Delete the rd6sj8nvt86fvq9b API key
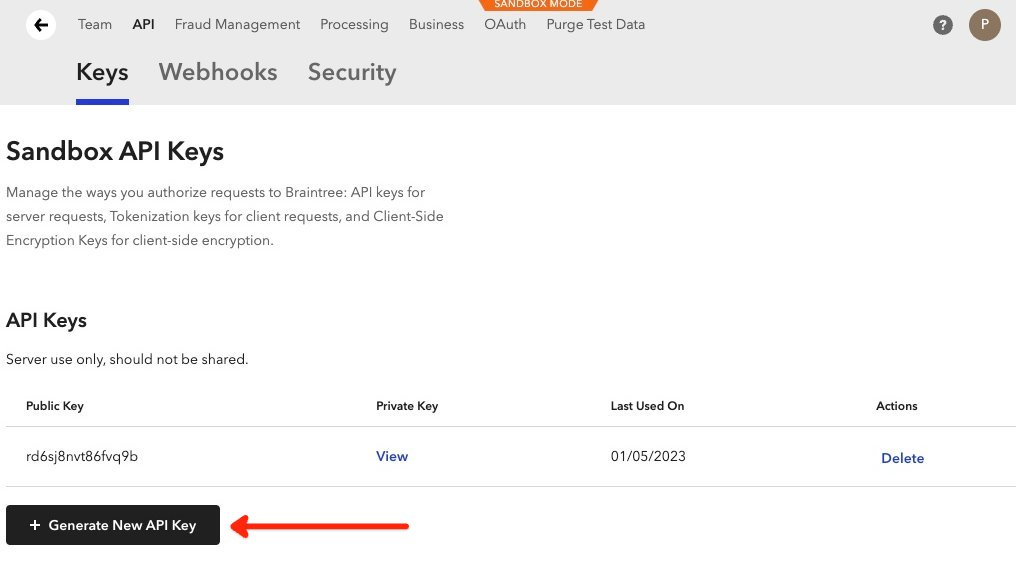The image size is (1016, 580). tap(903, 458)
